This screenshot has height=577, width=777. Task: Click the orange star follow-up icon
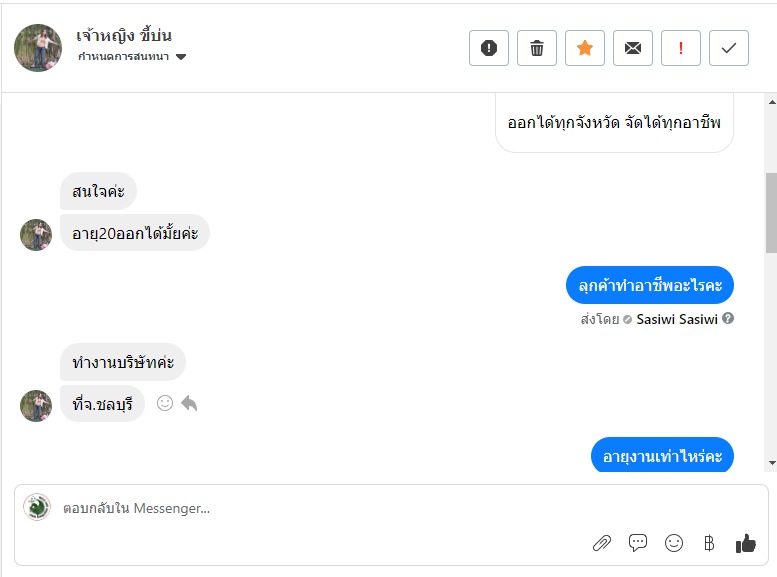pos(585,48)
